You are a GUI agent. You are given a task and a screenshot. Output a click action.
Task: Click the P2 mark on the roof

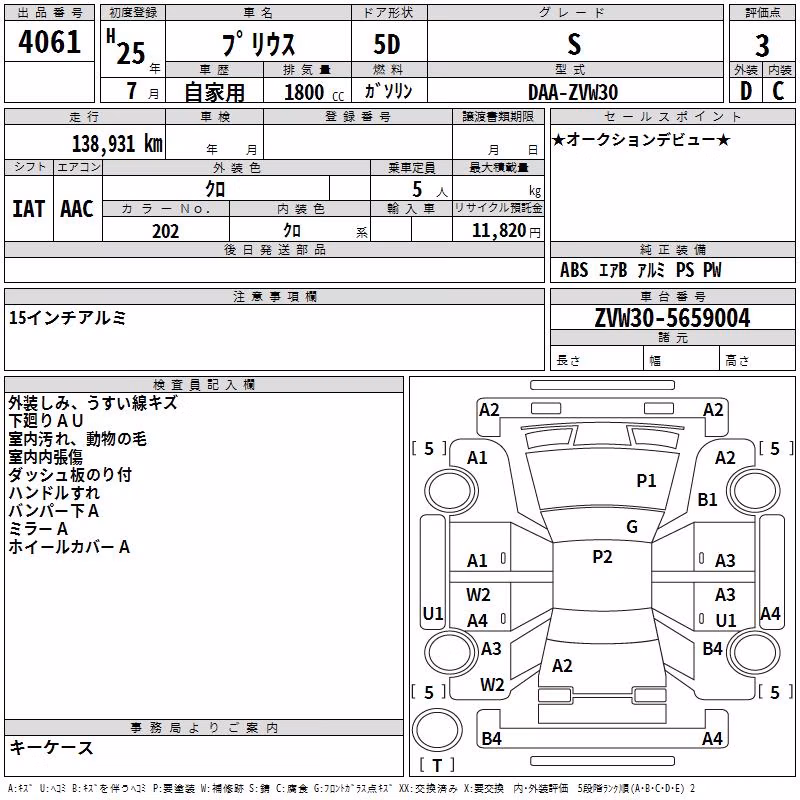[x=602, y=557]
